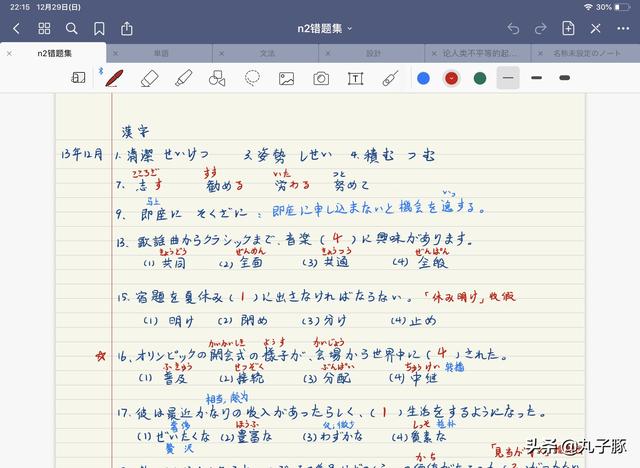
Task: Select the eraser tool
Action: 149,78
